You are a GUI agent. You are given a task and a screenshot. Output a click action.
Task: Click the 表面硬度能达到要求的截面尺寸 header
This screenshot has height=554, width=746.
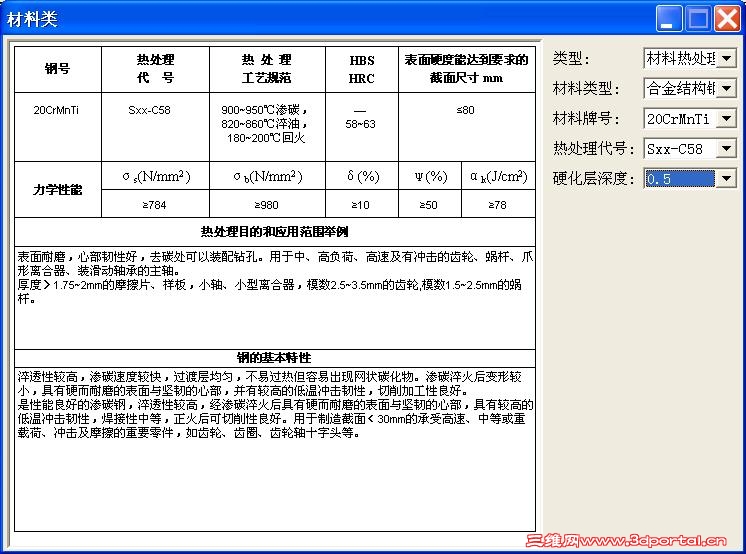pyautogui.click(x=466, y=69)
